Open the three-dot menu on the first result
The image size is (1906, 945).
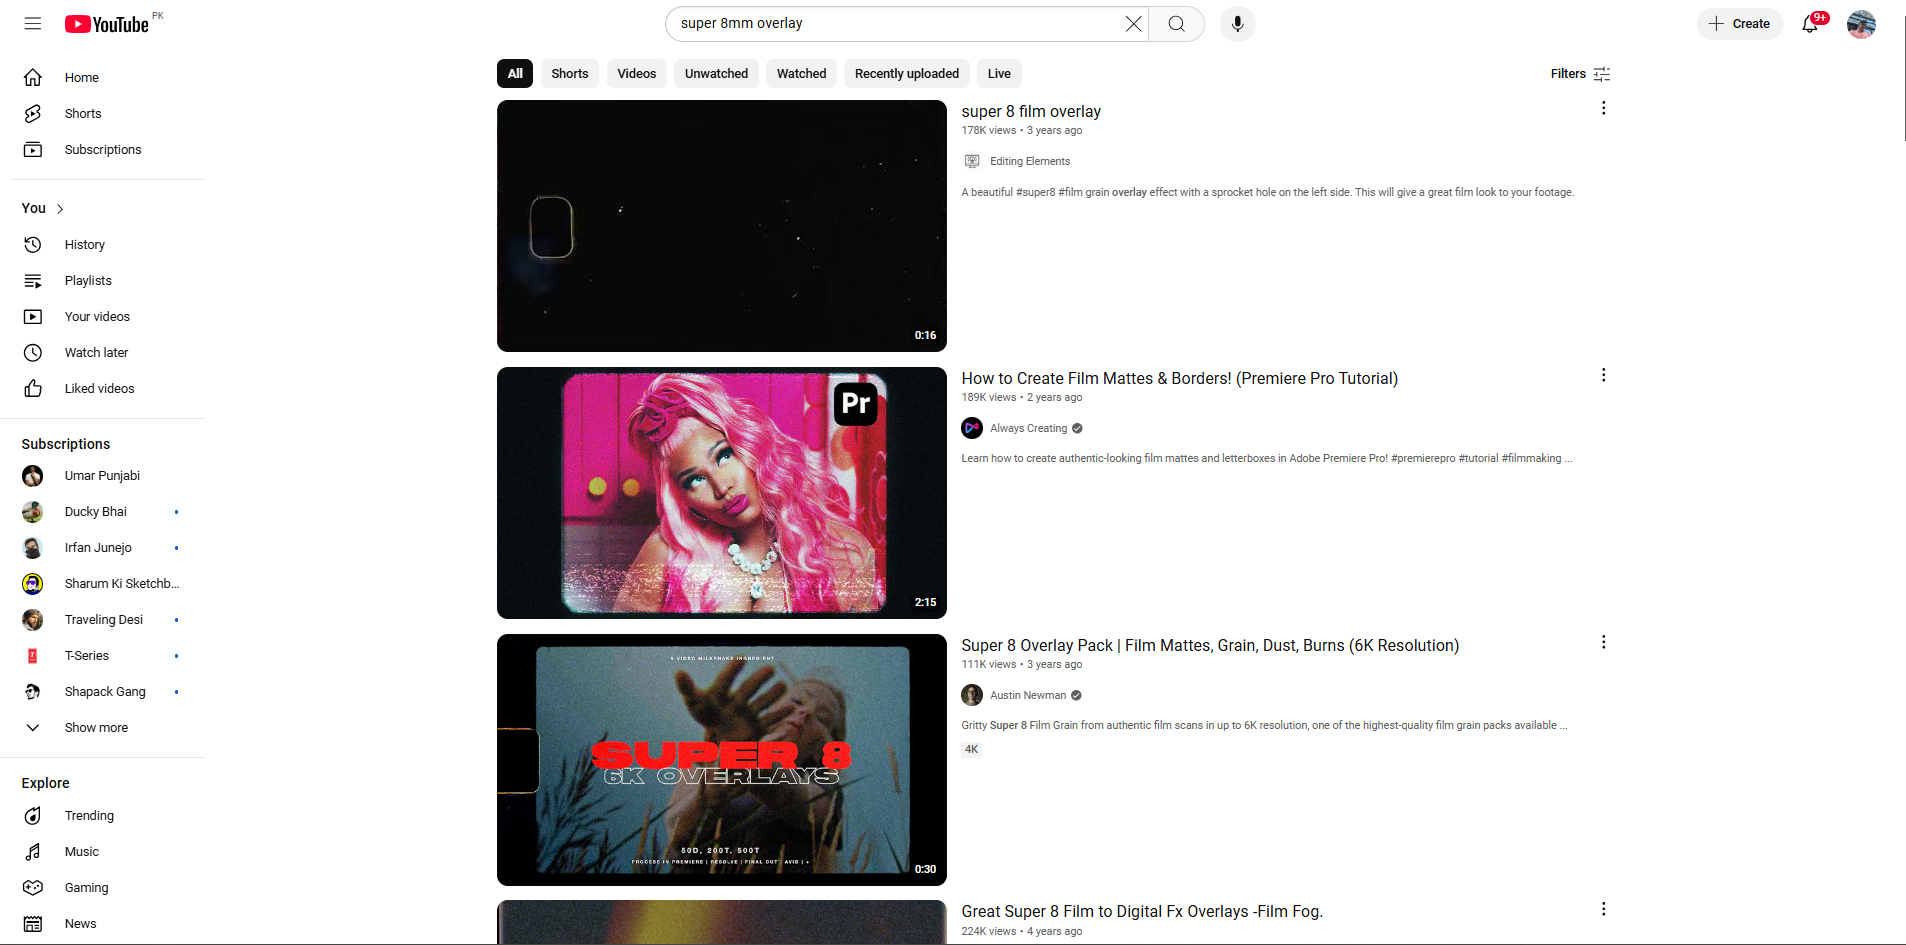(1603, 108)
